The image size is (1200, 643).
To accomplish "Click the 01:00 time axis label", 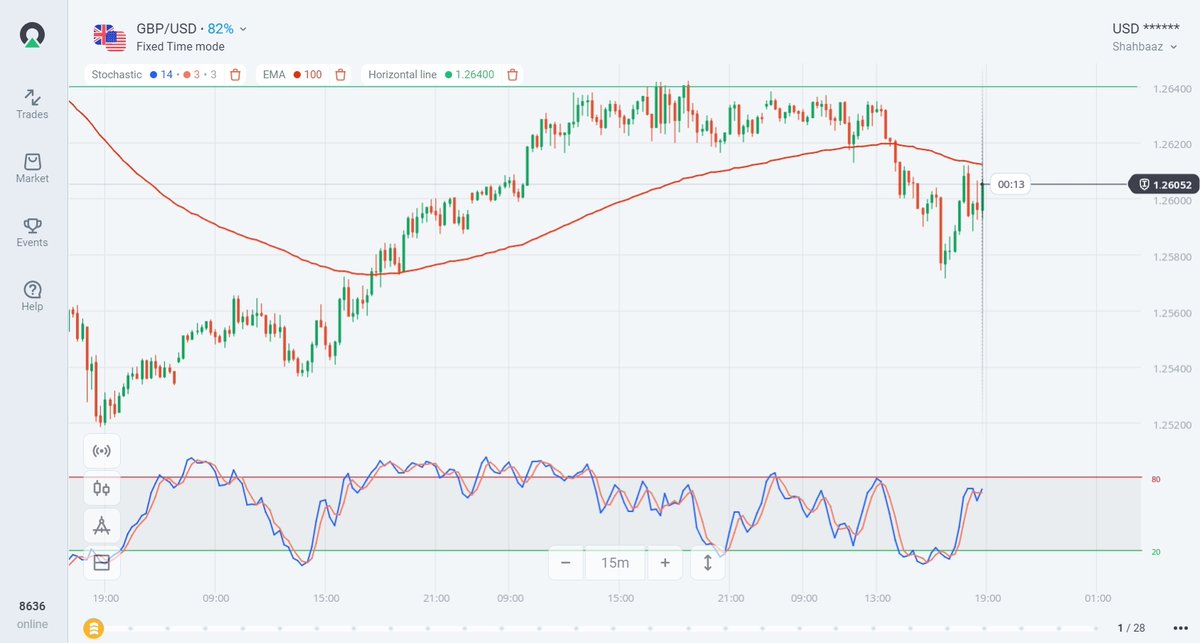I will coord(1097,598).
